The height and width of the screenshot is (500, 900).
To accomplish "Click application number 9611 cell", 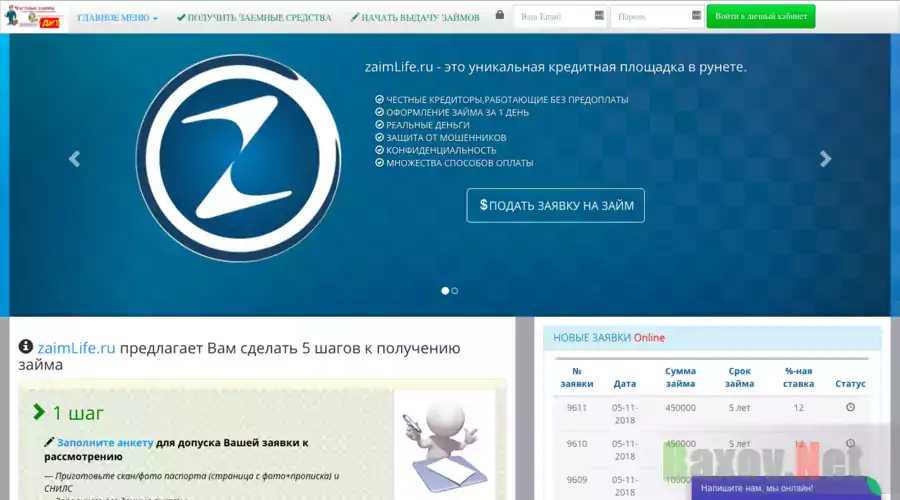I will (x=577, y=408).
